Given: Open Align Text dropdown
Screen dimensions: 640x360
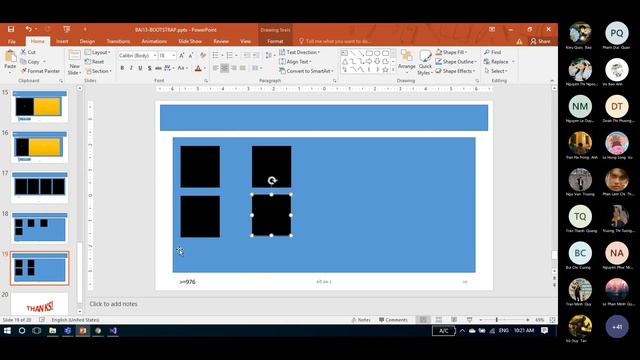Looking at the screenshot, I should coord(295,62).
